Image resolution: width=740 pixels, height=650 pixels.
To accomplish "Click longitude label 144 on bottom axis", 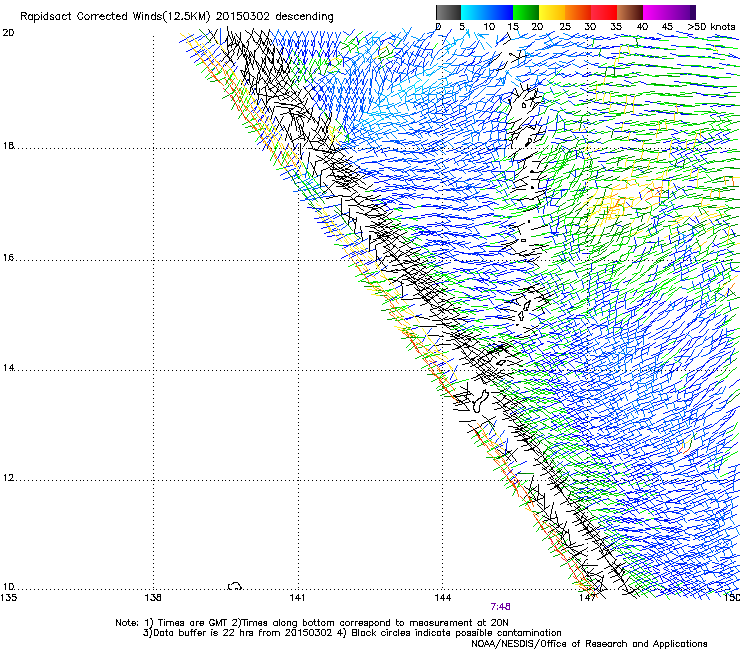I will pos(442,598).
